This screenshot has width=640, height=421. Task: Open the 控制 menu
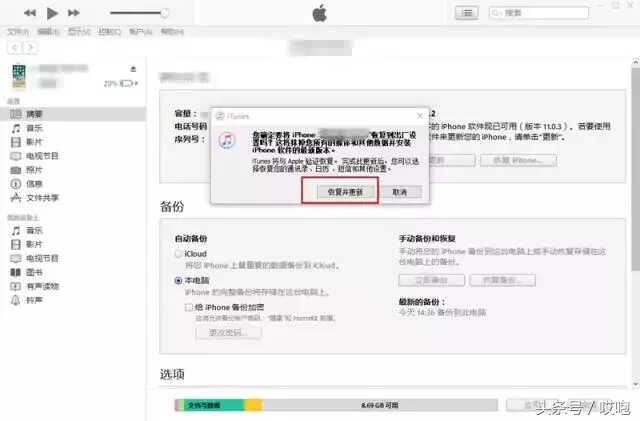(109, 31)
